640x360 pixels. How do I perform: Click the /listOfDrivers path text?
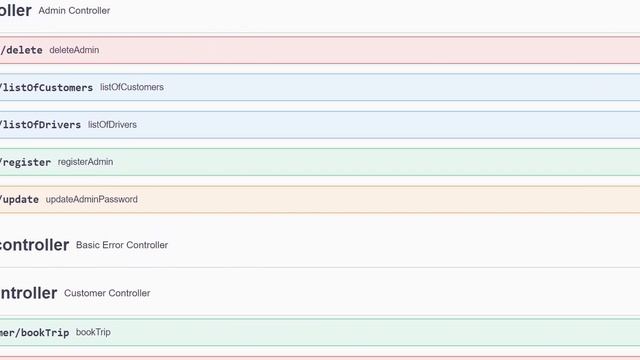(40, 125)
